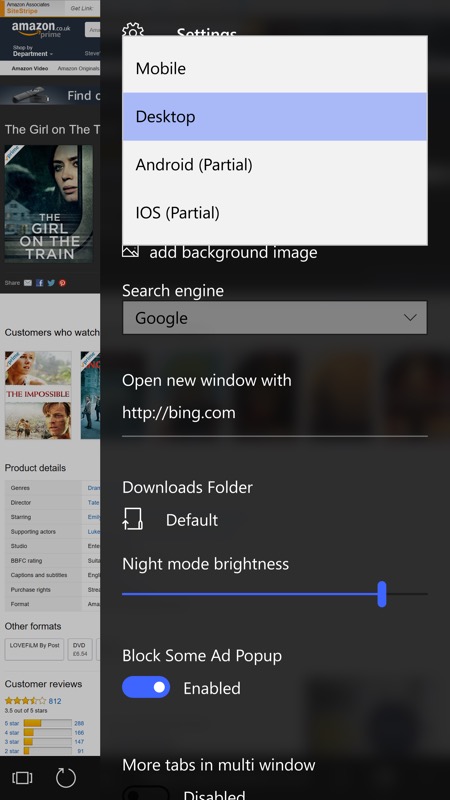This screenshot has width=450, height=800.
Task: Click the 4 star rating bar
Action: [x=47, y=732]
